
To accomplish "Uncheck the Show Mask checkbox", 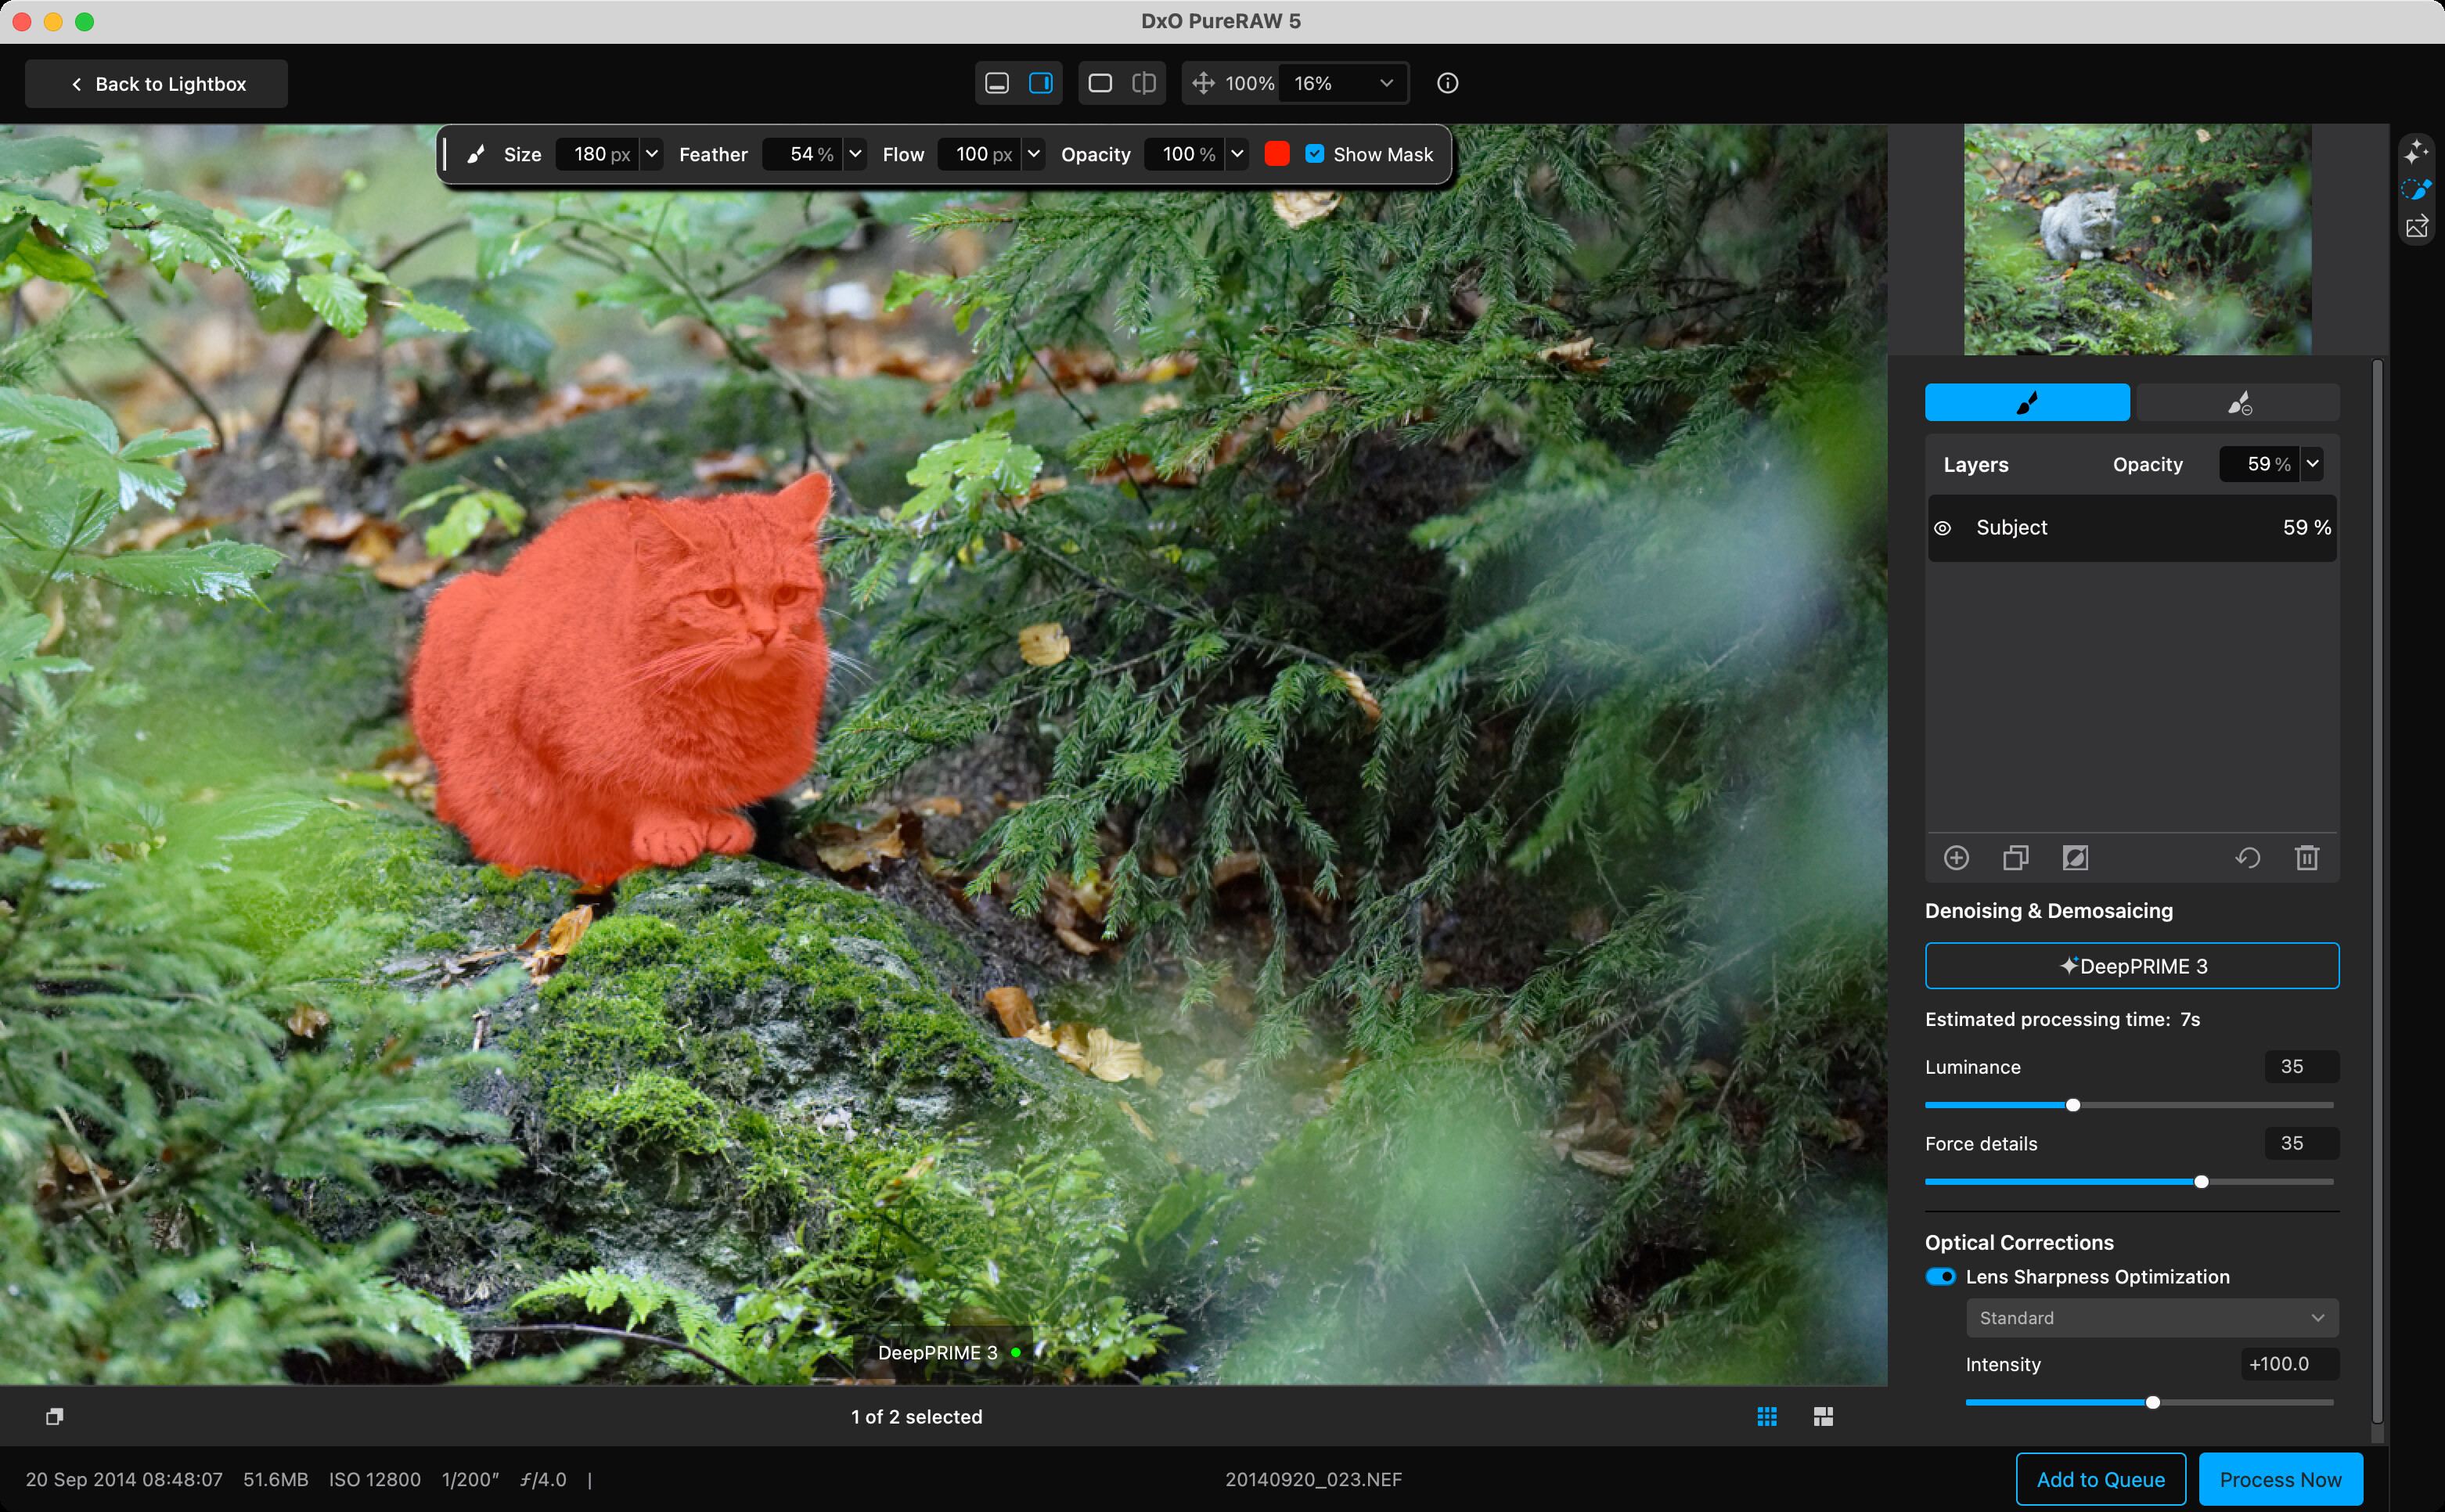I will (1315, 154).
